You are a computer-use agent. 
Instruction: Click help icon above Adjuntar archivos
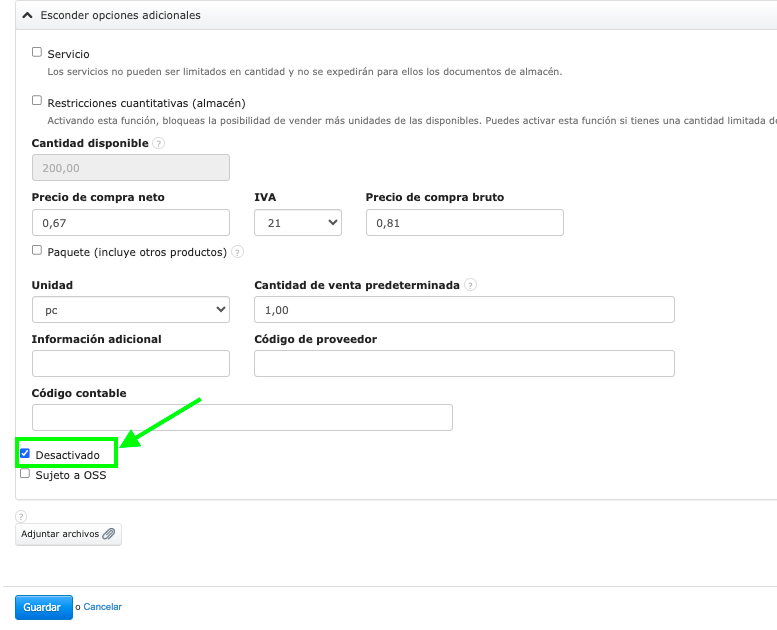(x=21, y=516)
